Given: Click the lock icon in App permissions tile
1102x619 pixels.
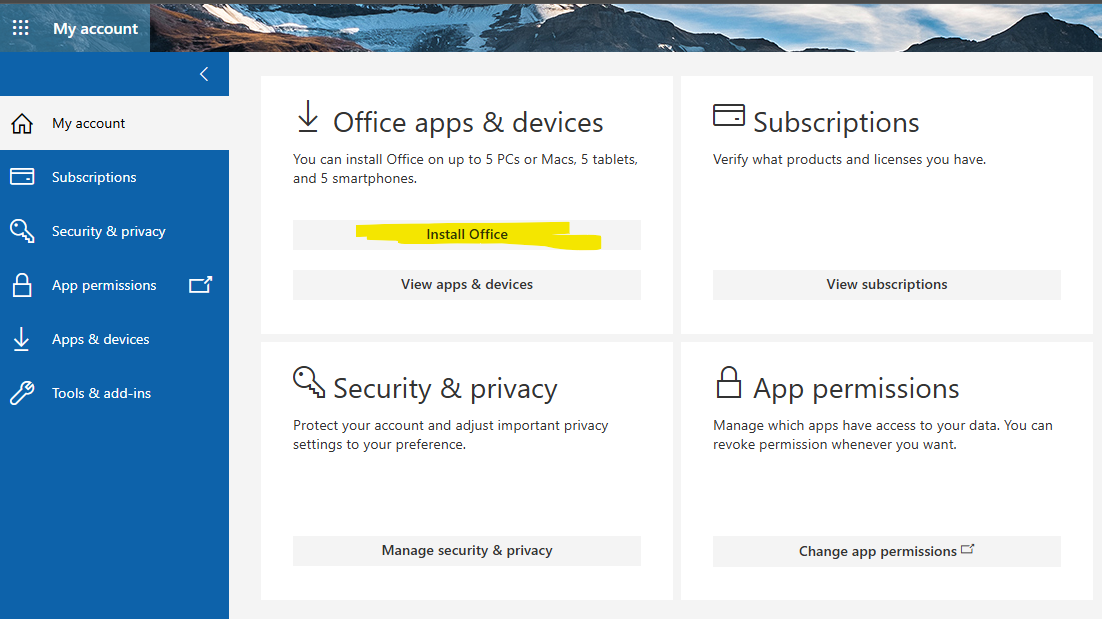Looking at the screenshot, I should (729, 382).
